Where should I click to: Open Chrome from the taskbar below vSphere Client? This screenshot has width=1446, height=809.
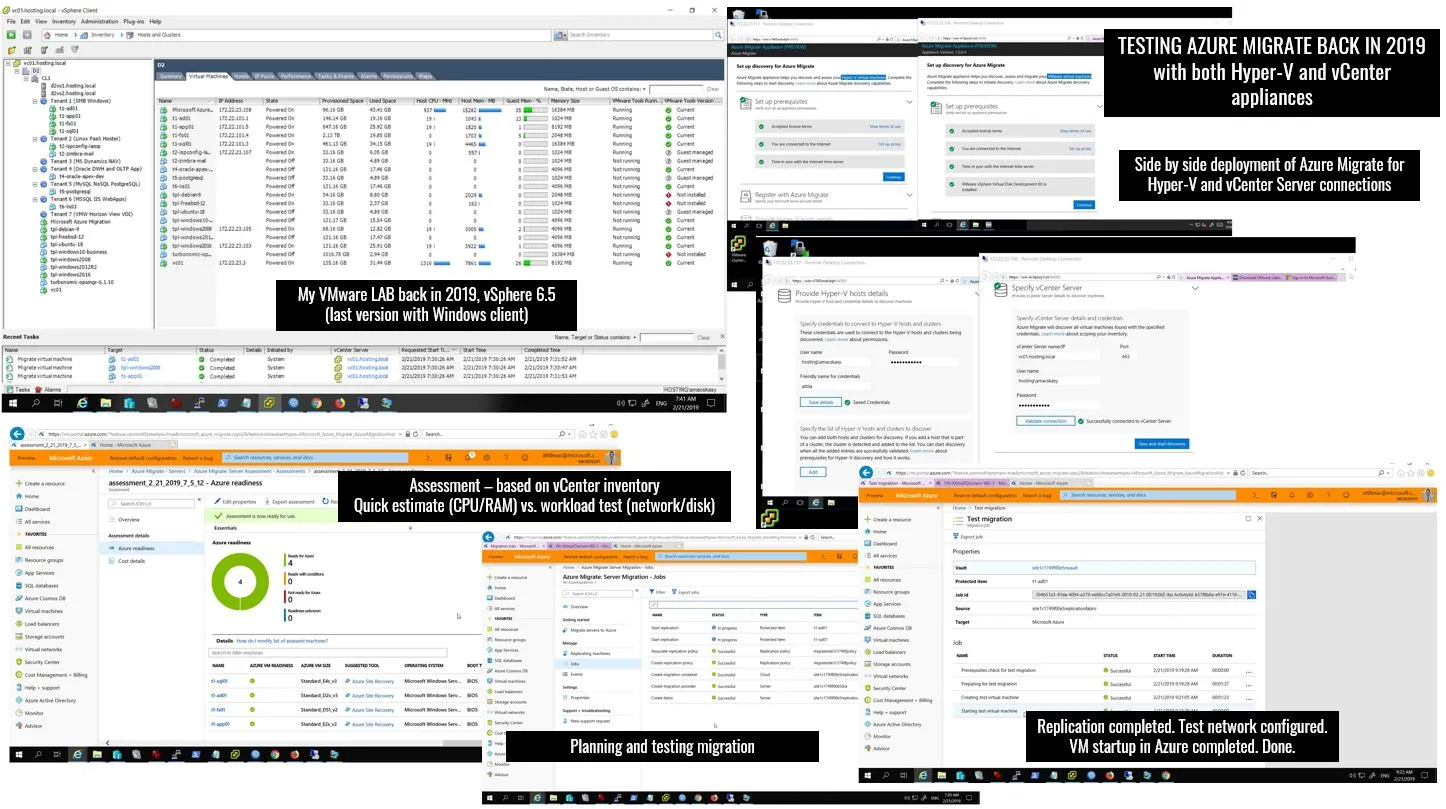pos(316,402)
